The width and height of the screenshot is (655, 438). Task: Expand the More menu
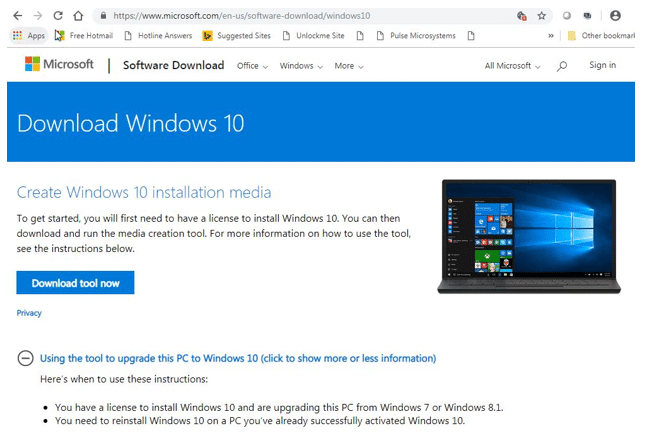(x=349, y=66)
